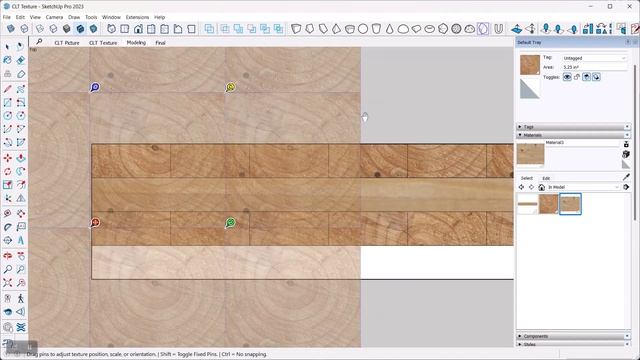Toggle Receive Shadows in Entity Info
This screenshot has width=640, height=360.
(596, 77)
